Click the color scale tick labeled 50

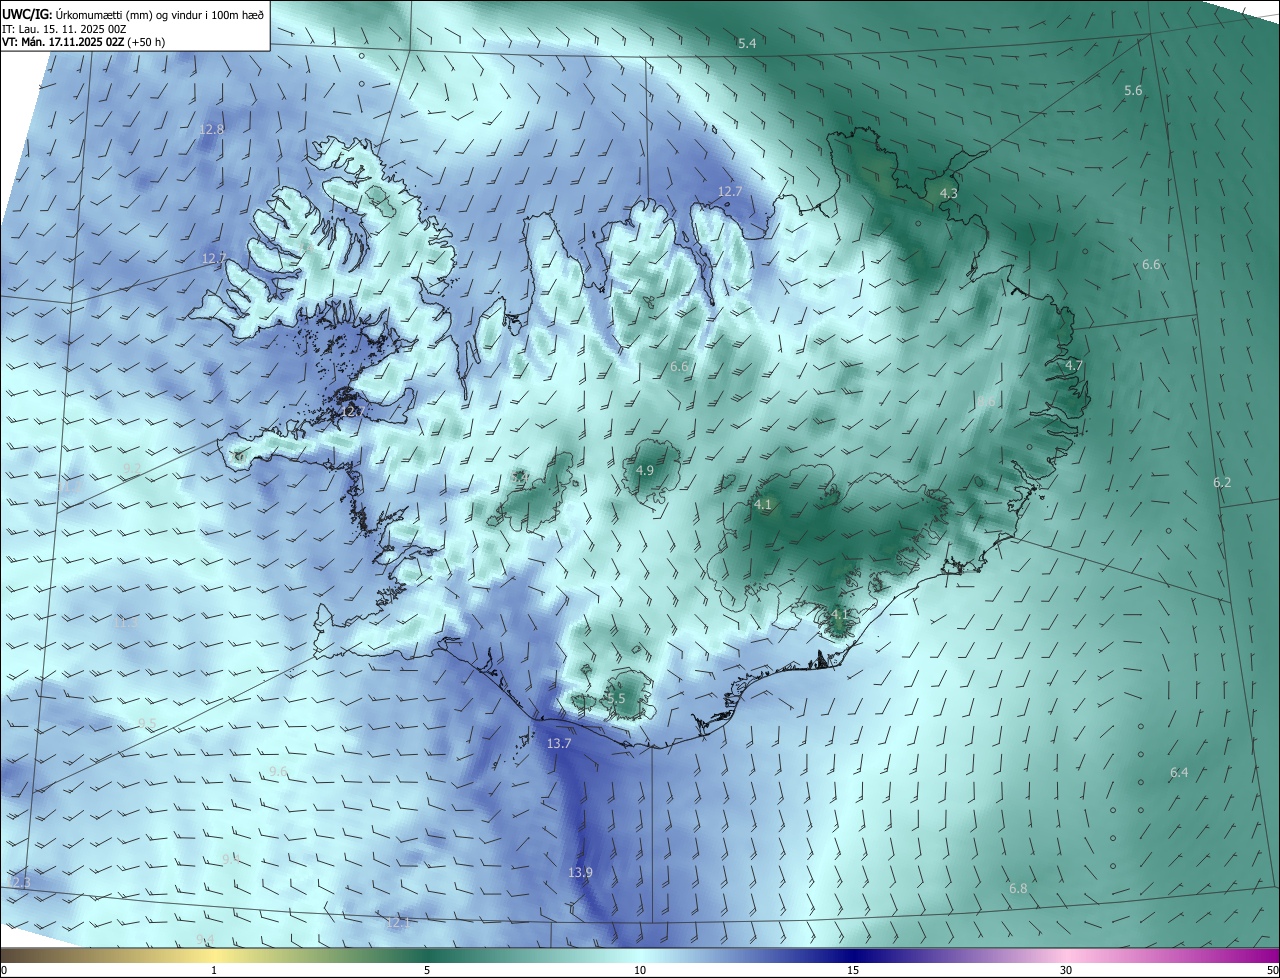click(1272, 970)
